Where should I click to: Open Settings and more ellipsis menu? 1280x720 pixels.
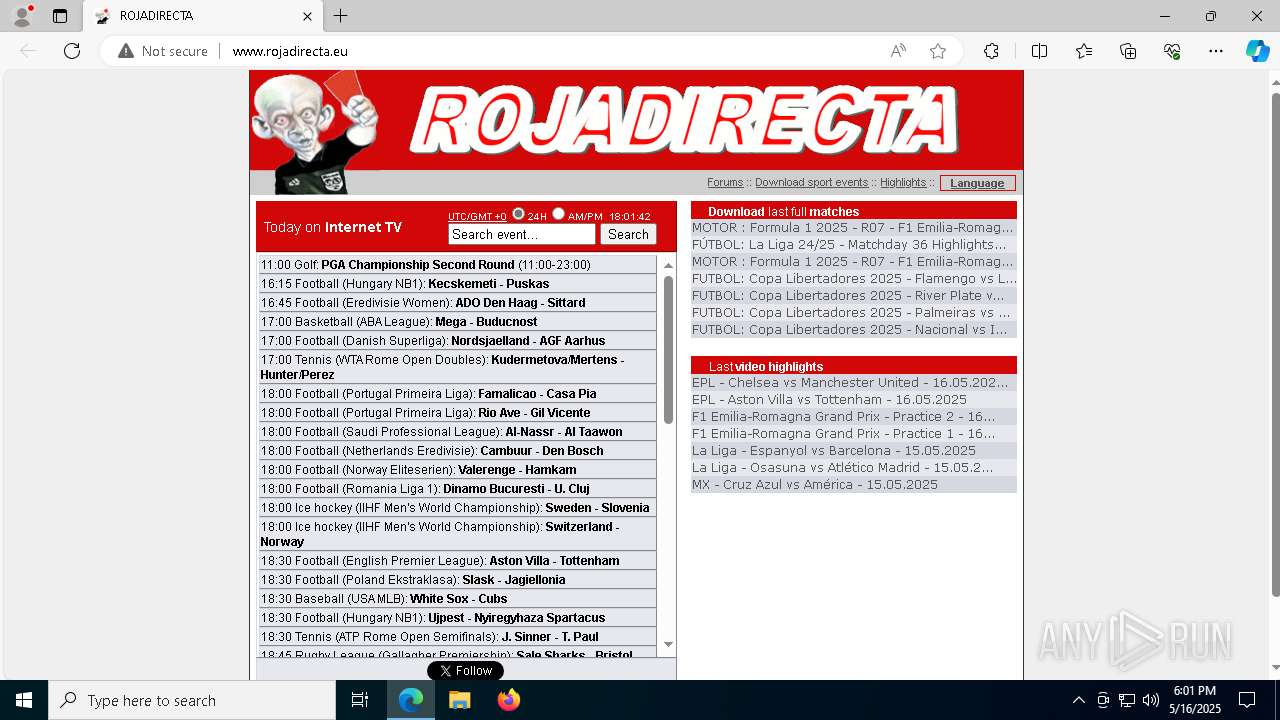[x=1216, y=51]
